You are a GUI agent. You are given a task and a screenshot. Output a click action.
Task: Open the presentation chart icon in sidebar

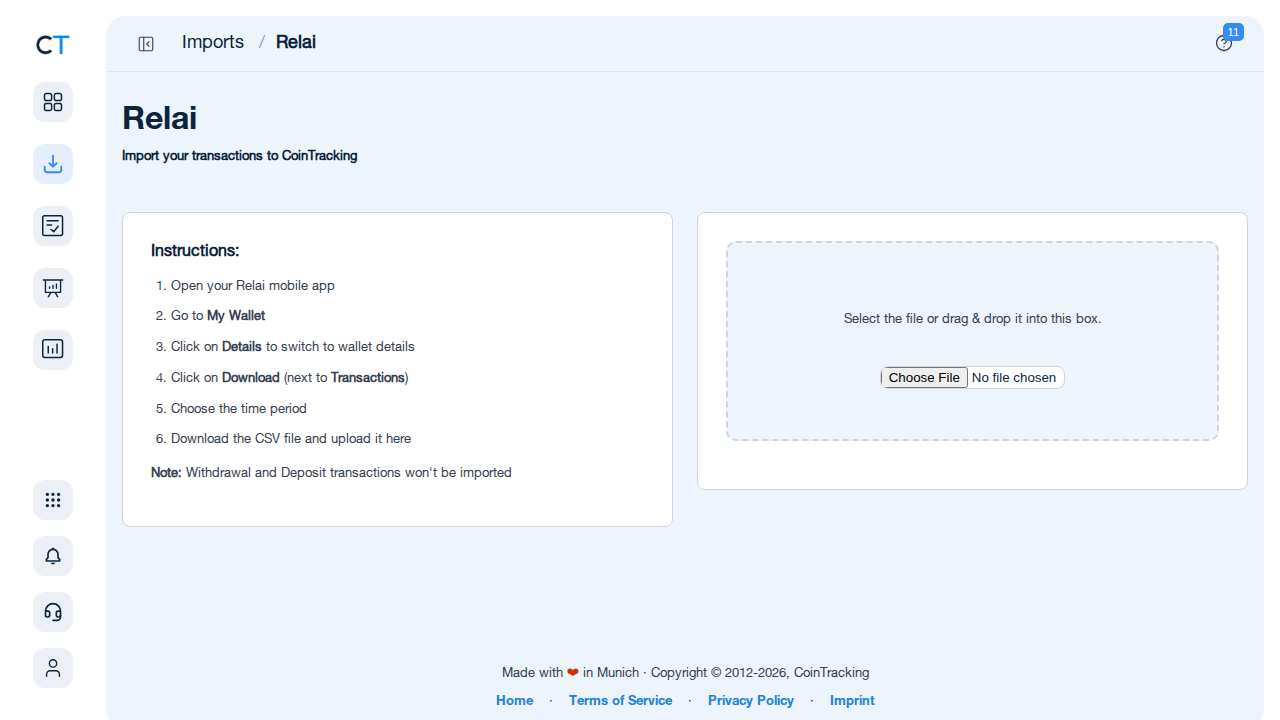tap(53, 288)
